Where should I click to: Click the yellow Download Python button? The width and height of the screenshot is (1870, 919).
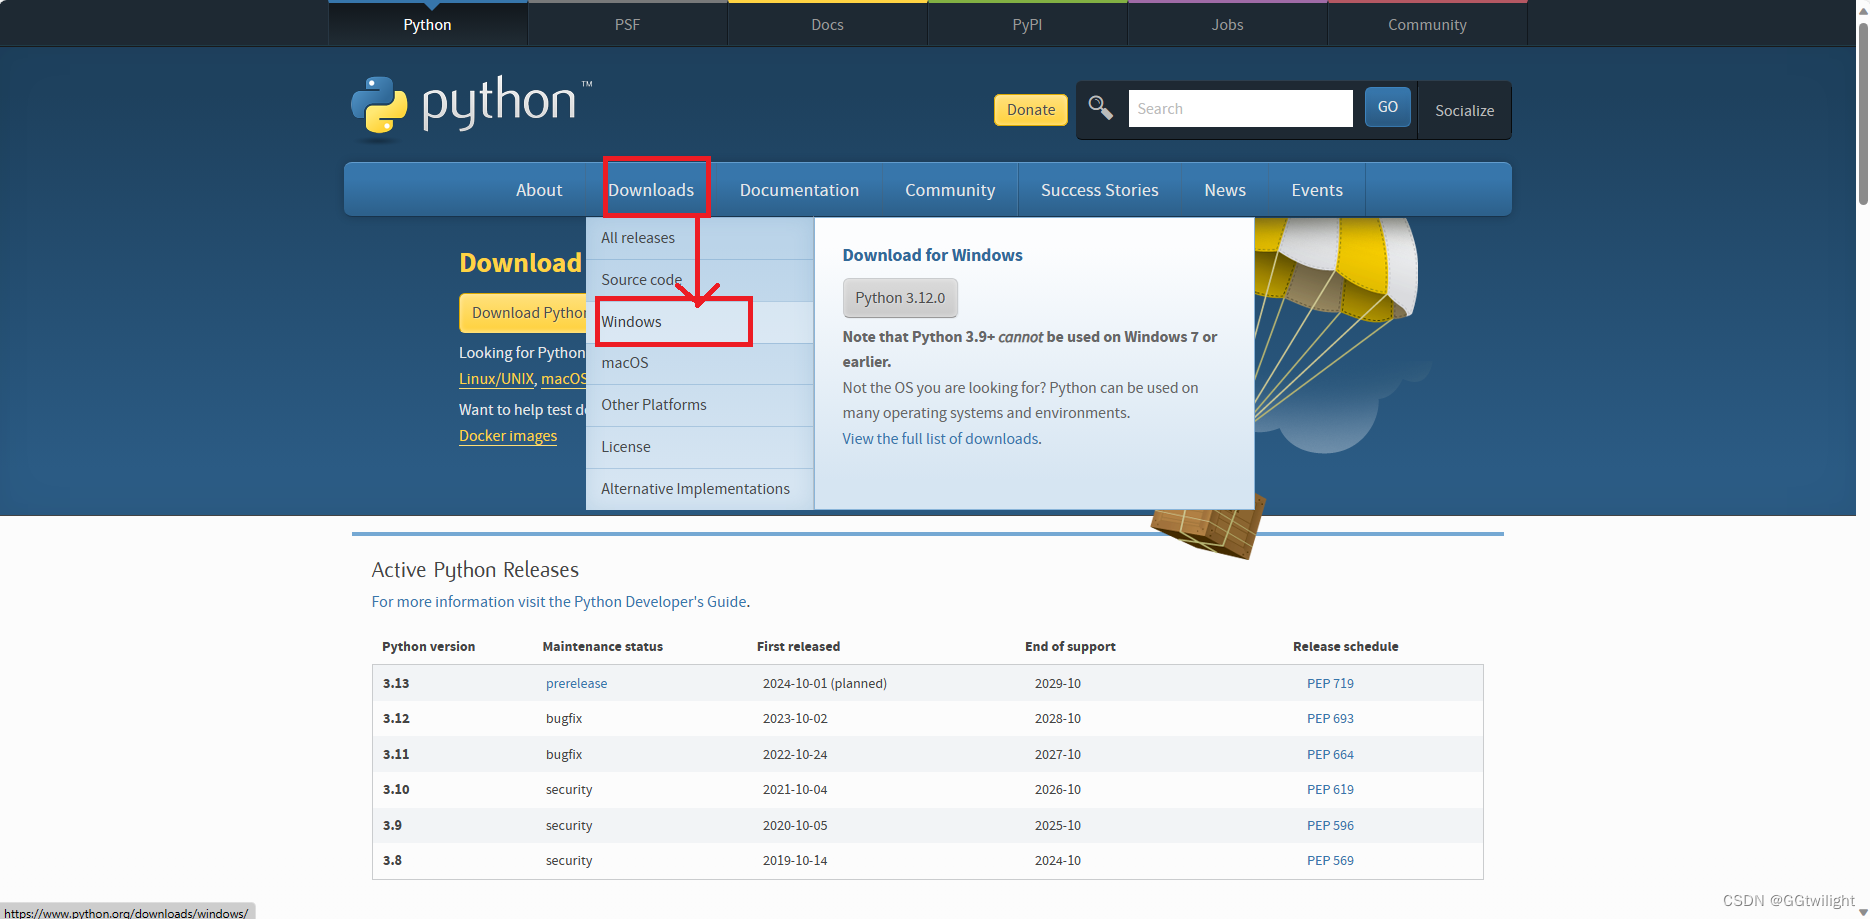coord(523,313)
